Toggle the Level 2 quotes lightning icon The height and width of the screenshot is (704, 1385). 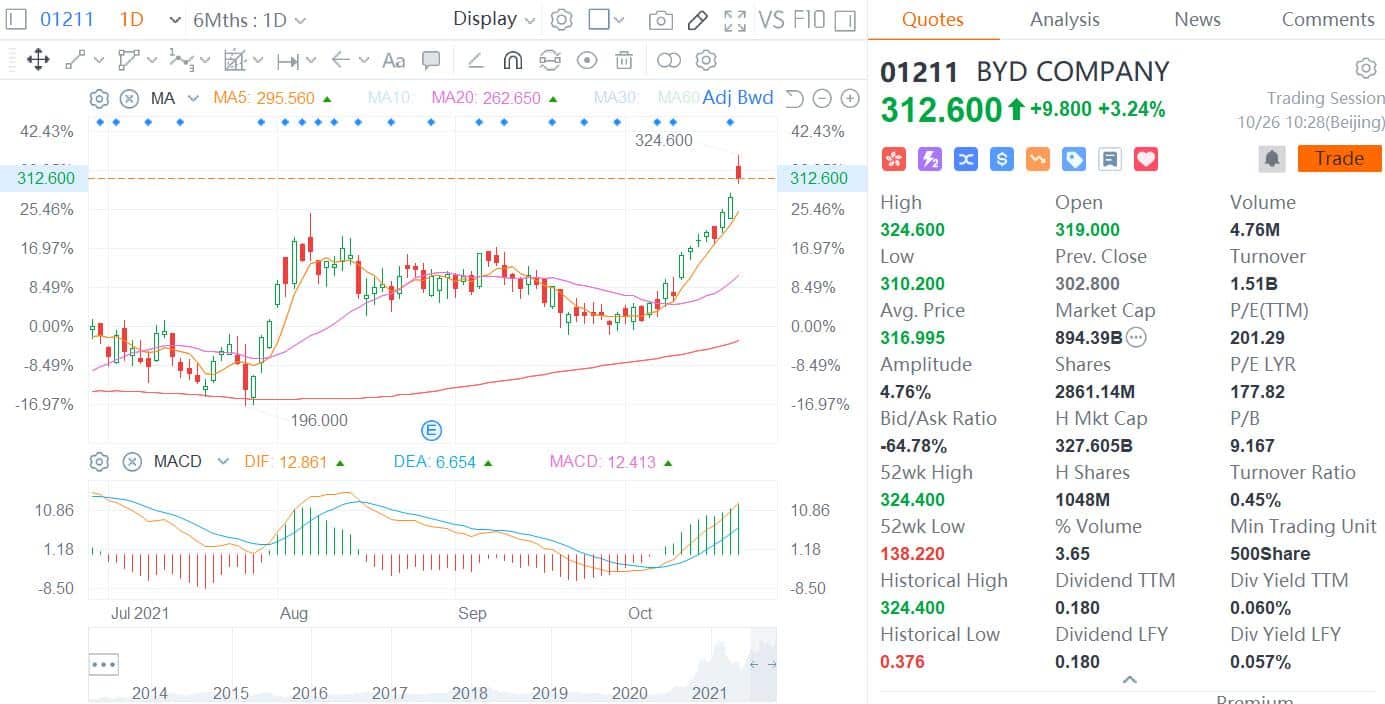pos(929,158)
